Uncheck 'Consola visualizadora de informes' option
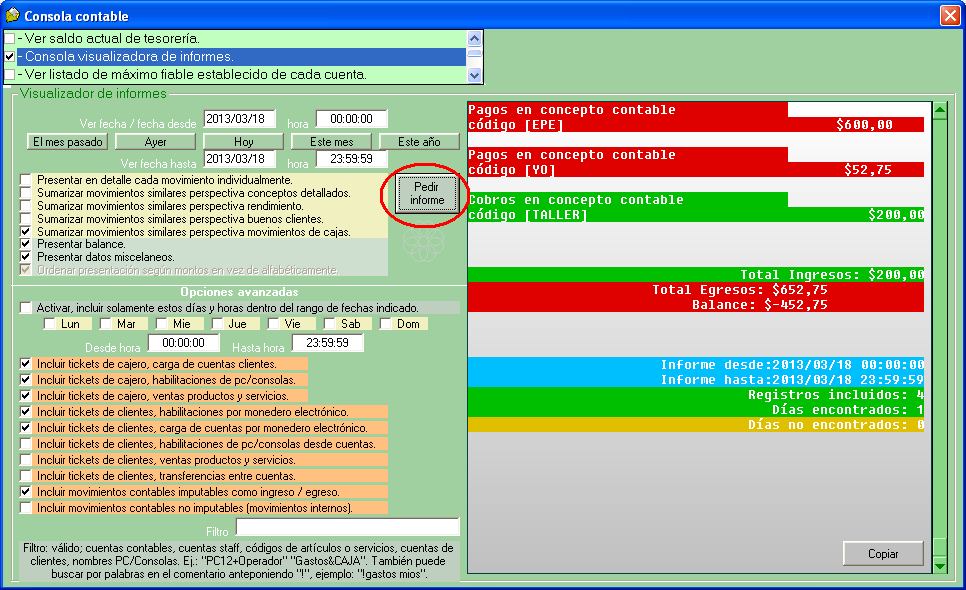 [x=10, y=57]
